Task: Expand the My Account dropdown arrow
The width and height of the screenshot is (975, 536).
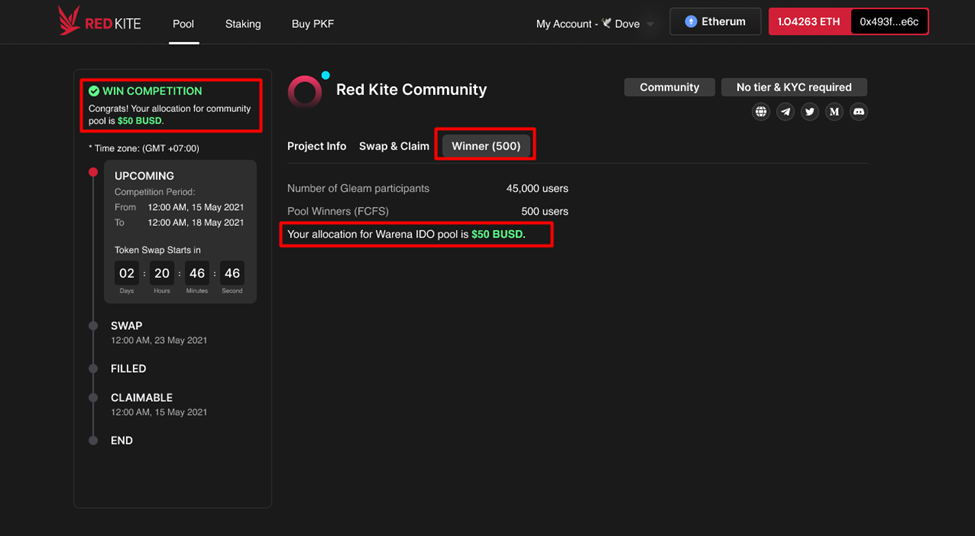Action: tap(650, 24)
